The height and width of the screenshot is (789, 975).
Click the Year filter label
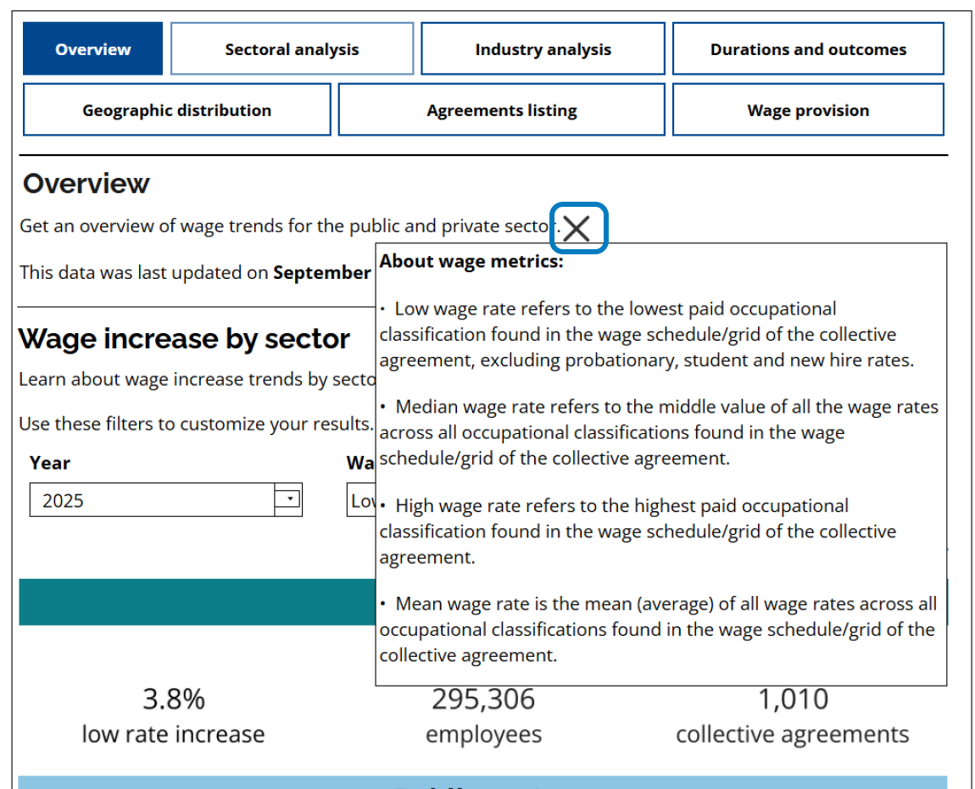tap(50, 463)
